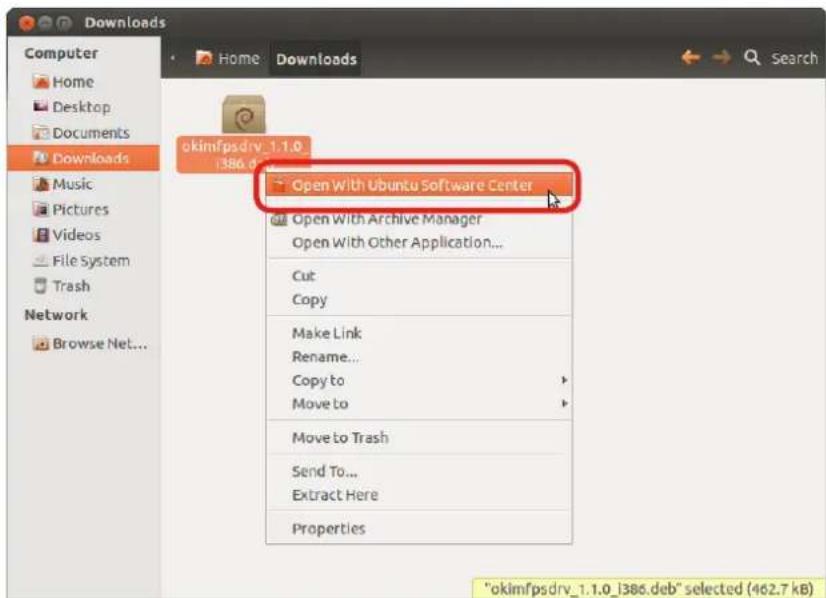
Task: Click the Videos folder icon in sidebar
Action: click(x=41, y=234)
